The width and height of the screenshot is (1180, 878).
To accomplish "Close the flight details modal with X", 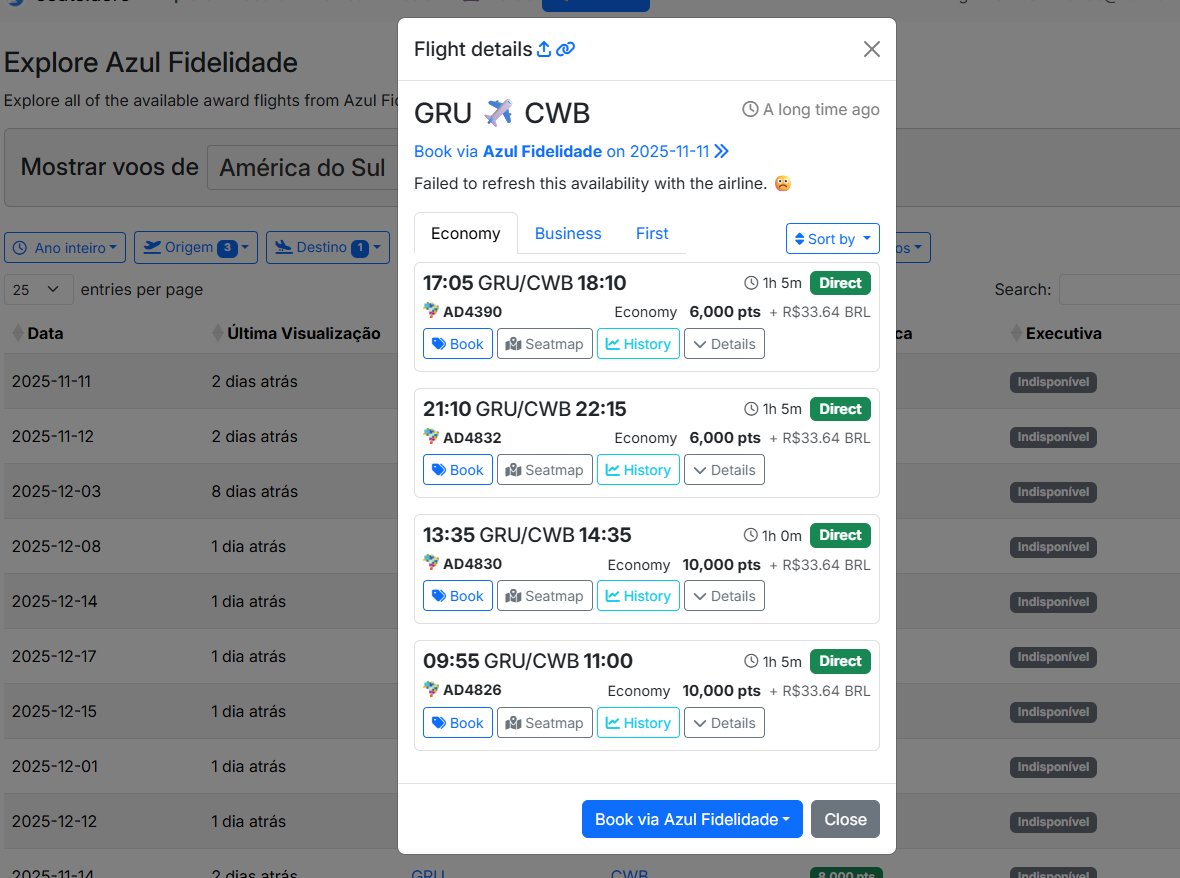I will tap(871, 49).
